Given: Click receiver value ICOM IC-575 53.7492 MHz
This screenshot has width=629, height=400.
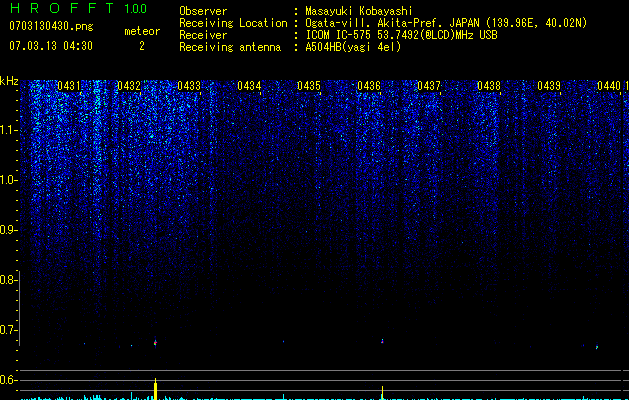Looking at the screenshot, I should tap(401, 35).
